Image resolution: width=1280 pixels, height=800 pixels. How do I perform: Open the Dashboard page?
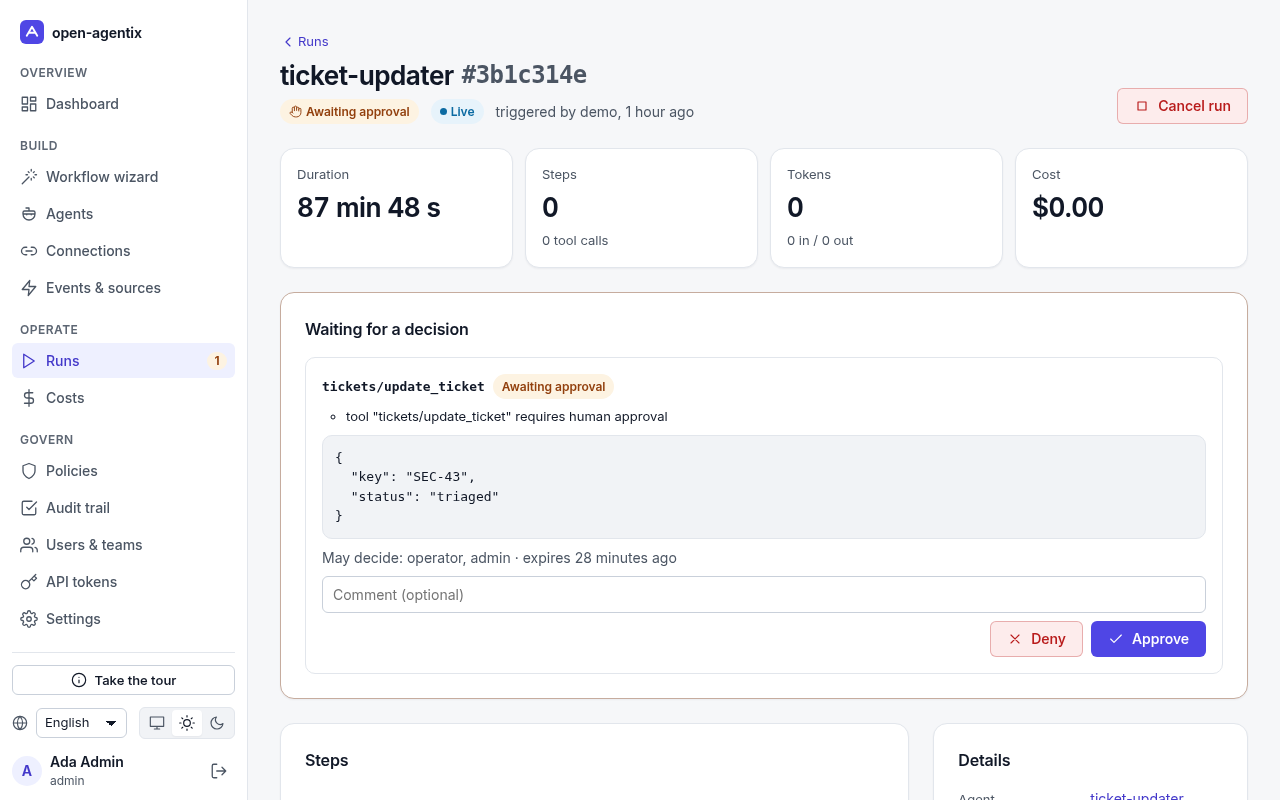click(123, 104)
